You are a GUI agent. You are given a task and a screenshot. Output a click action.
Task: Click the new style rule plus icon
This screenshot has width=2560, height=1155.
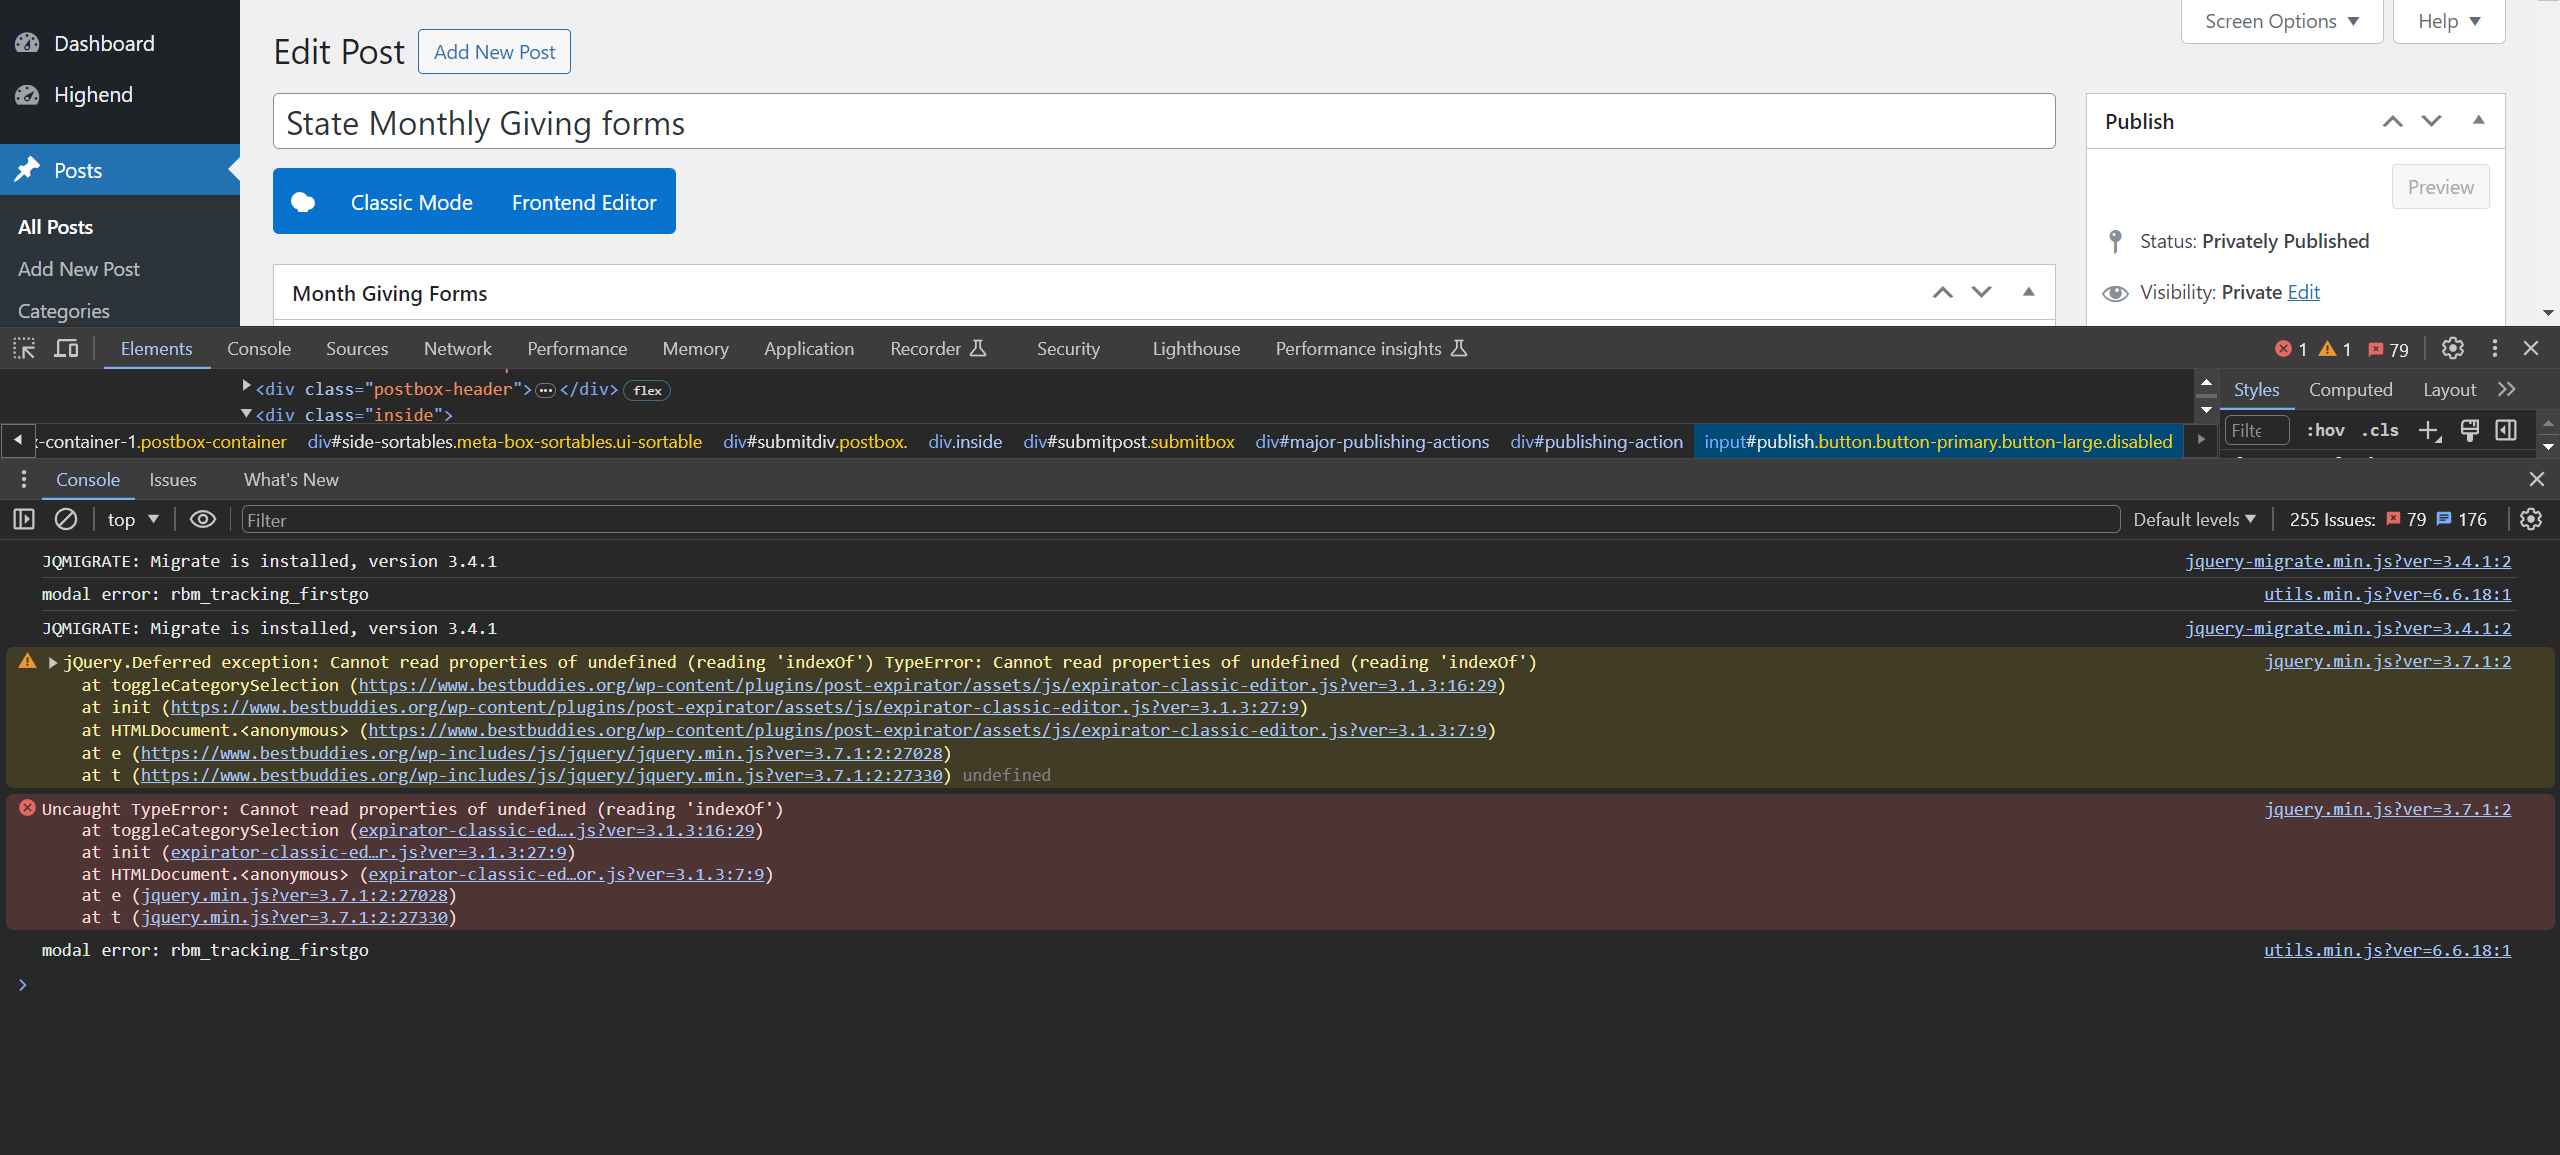click(2428, 430)
